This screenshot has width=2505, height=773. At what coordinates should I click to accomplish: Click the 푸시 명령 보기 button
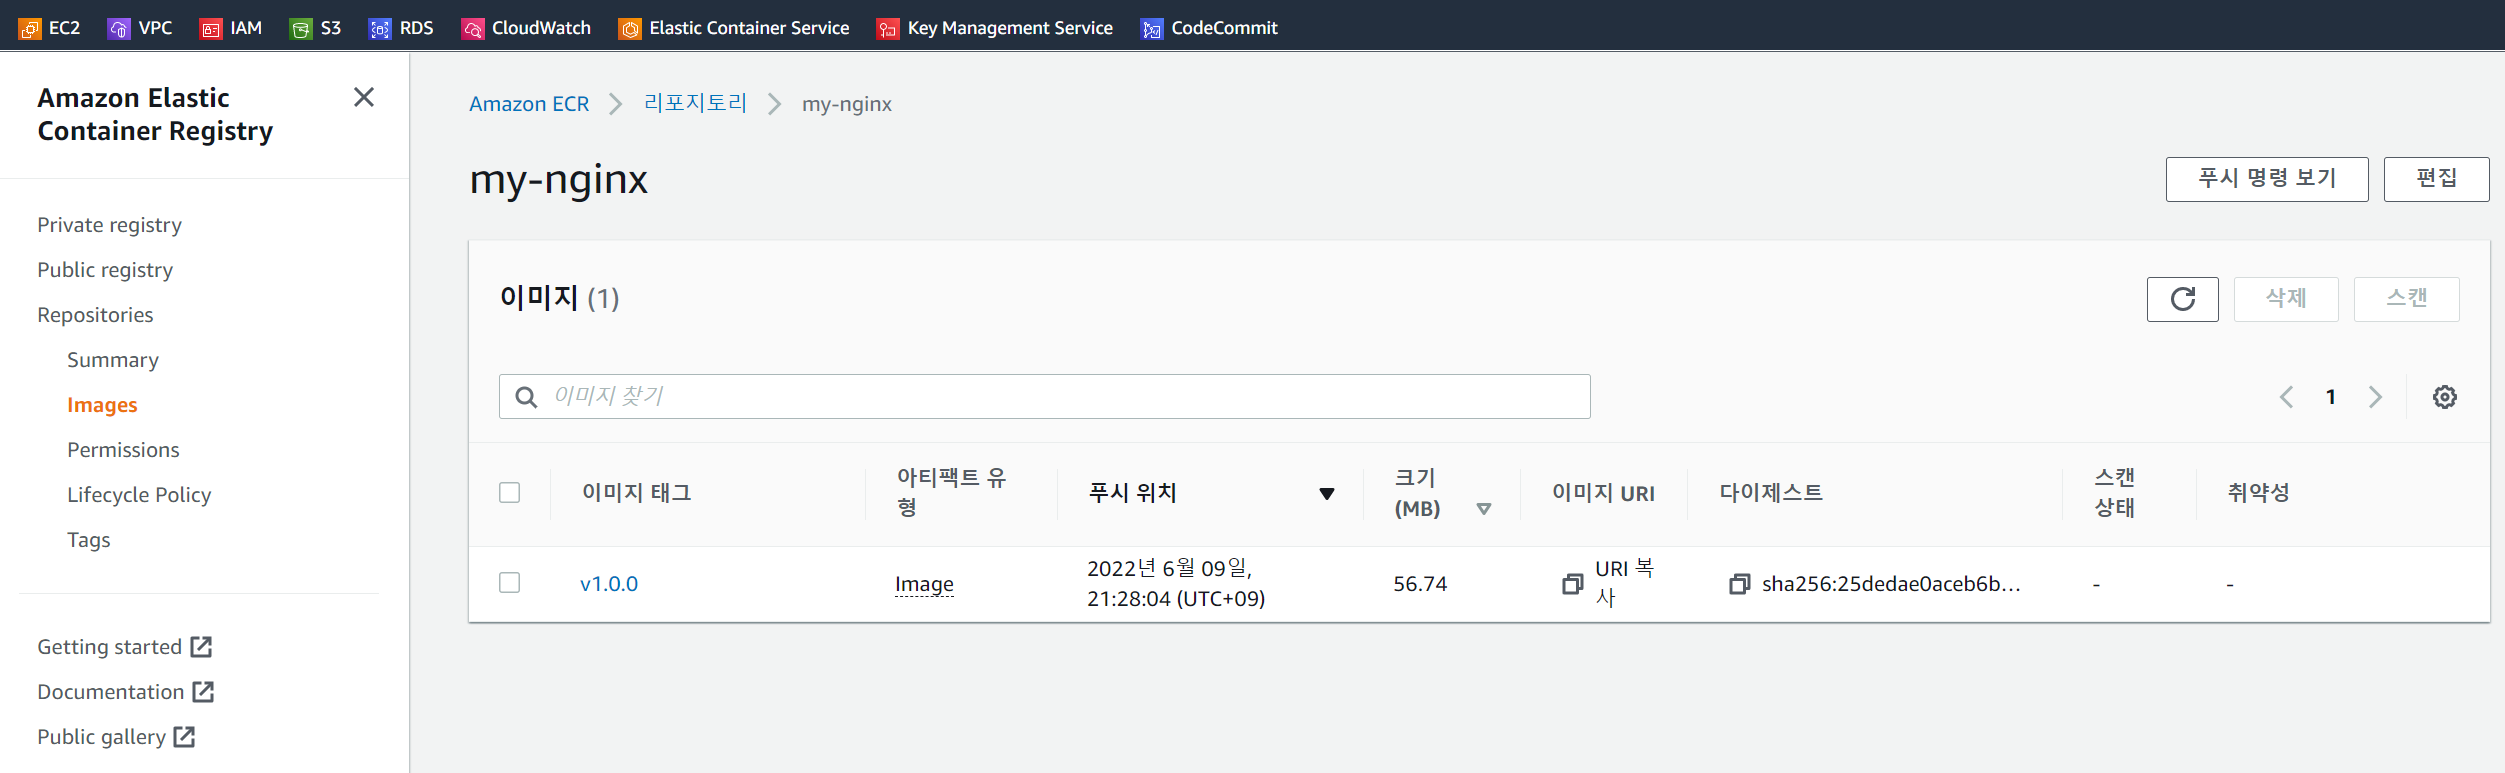click(2267, 179)
